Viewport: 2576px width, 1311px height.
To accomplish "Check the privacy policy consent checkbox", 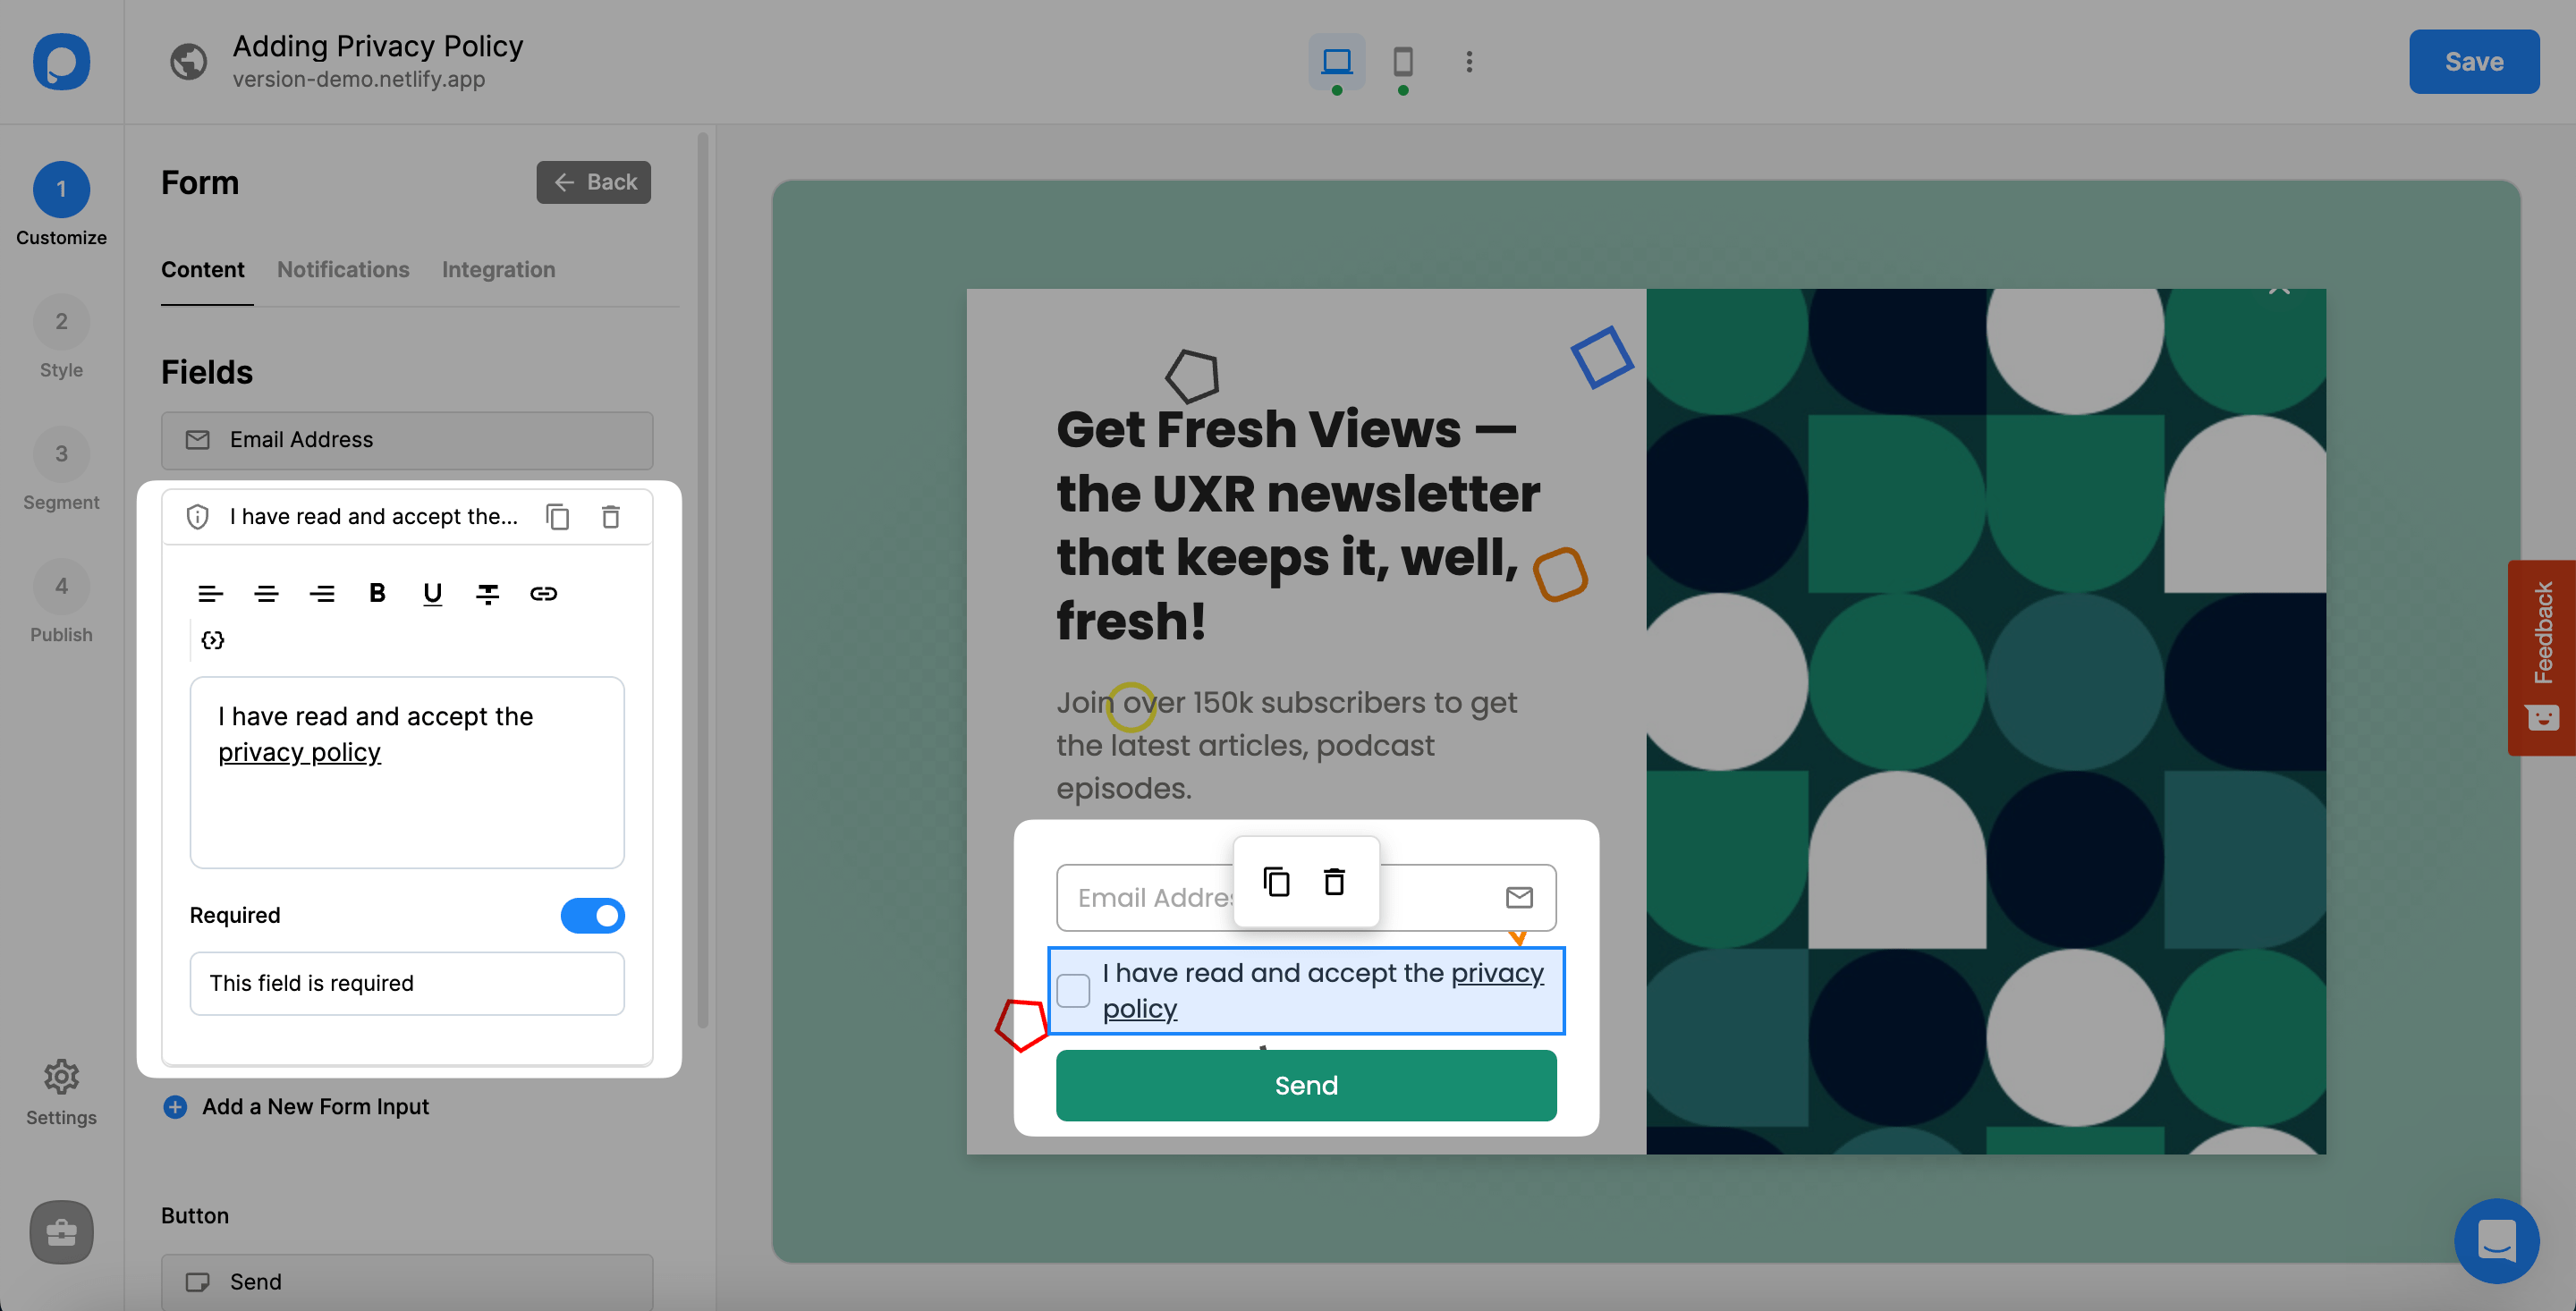I will (x=1072, y=990).
